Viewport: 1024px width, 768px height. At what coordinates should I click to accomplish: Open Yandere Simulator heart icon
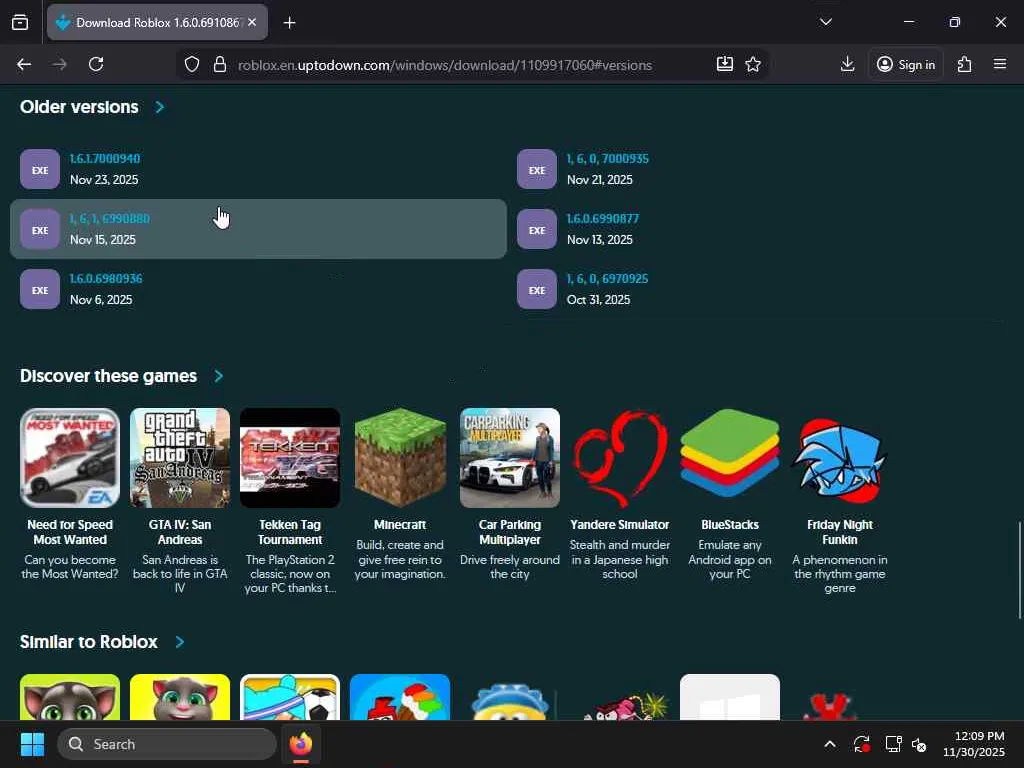click(x=620, y=458)
